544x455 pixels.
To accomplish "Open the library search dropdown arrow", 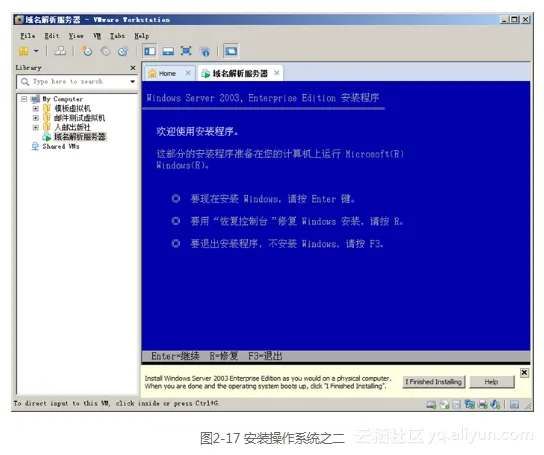I will 133,82.
